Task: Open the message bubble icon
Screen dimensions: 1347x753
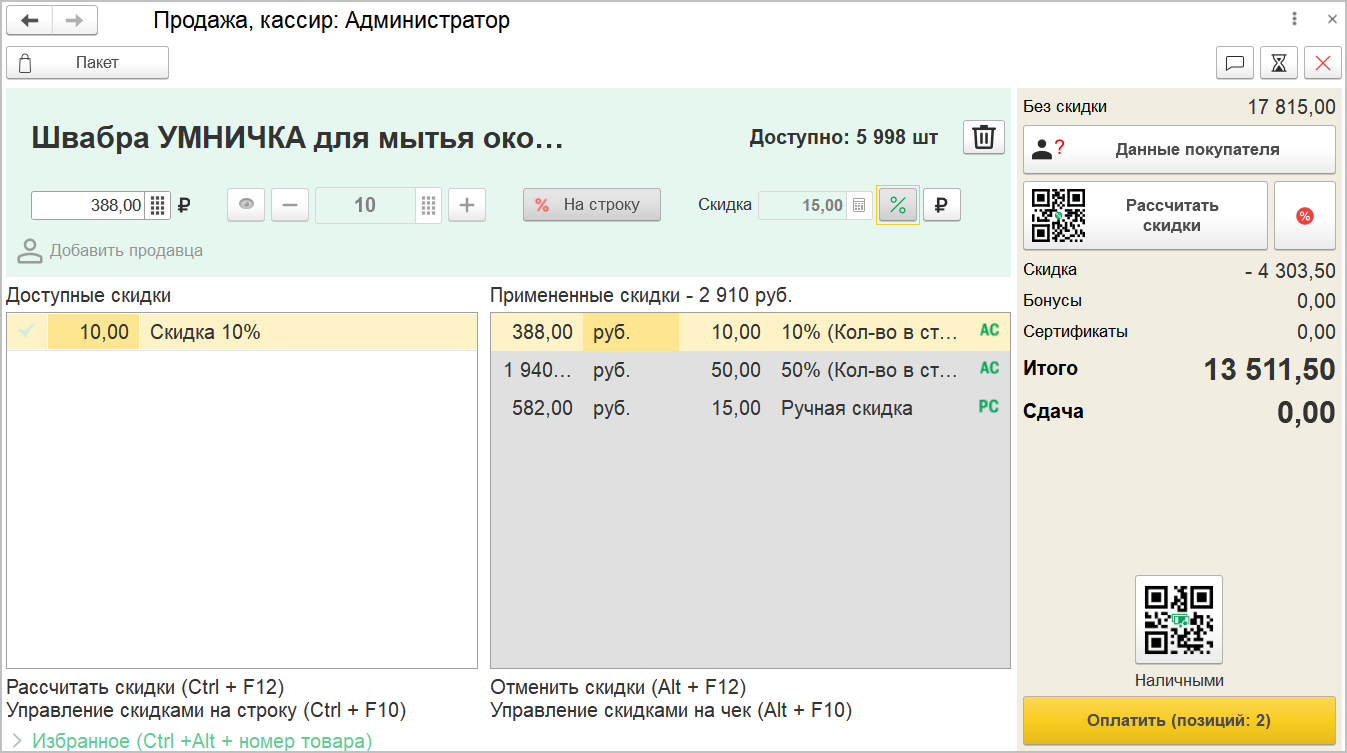Action: coord(1235,63)
